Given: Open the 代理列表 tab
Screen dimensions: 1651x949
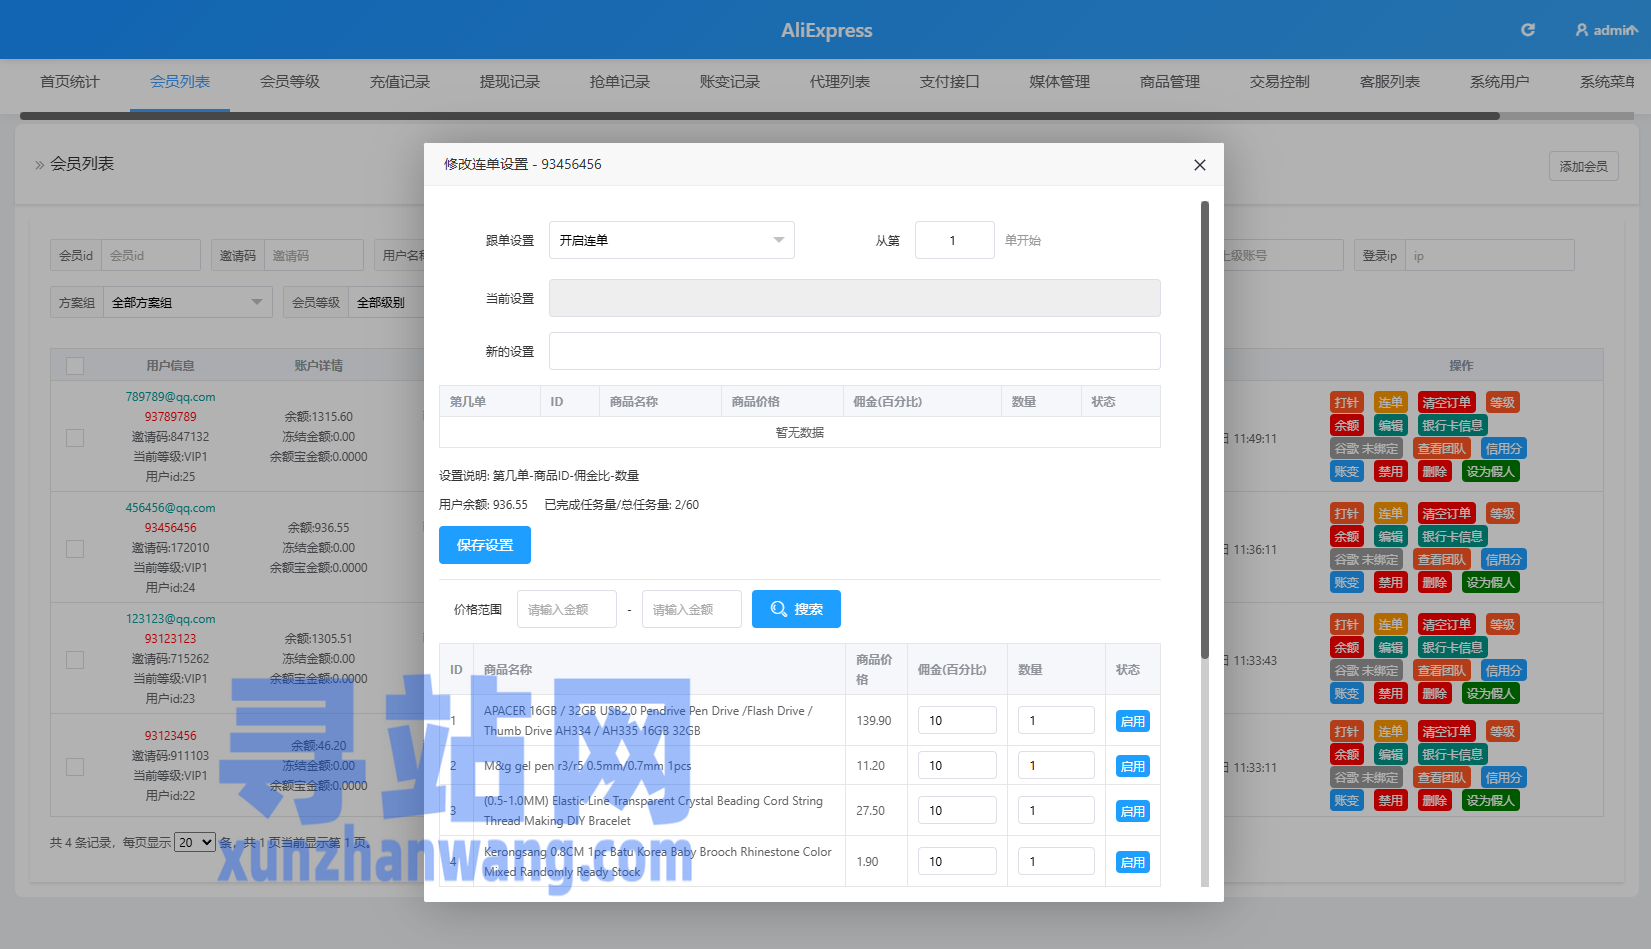Looking at the screenshot, I should point(840,82).
